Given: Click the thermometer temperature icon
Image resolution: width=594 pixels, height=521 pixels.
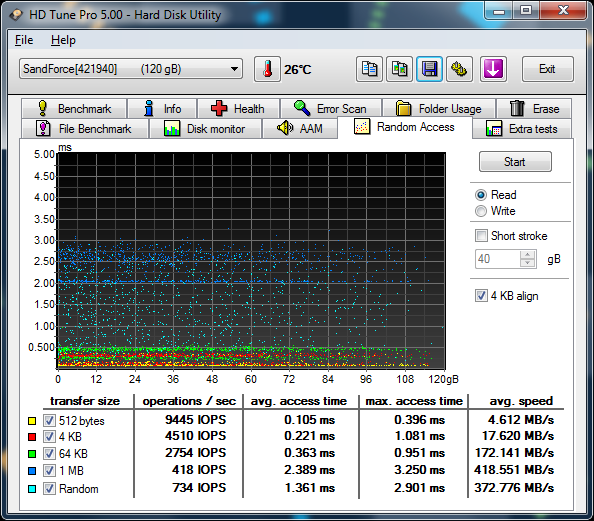Looking at the screenshot, I should 267,69.
